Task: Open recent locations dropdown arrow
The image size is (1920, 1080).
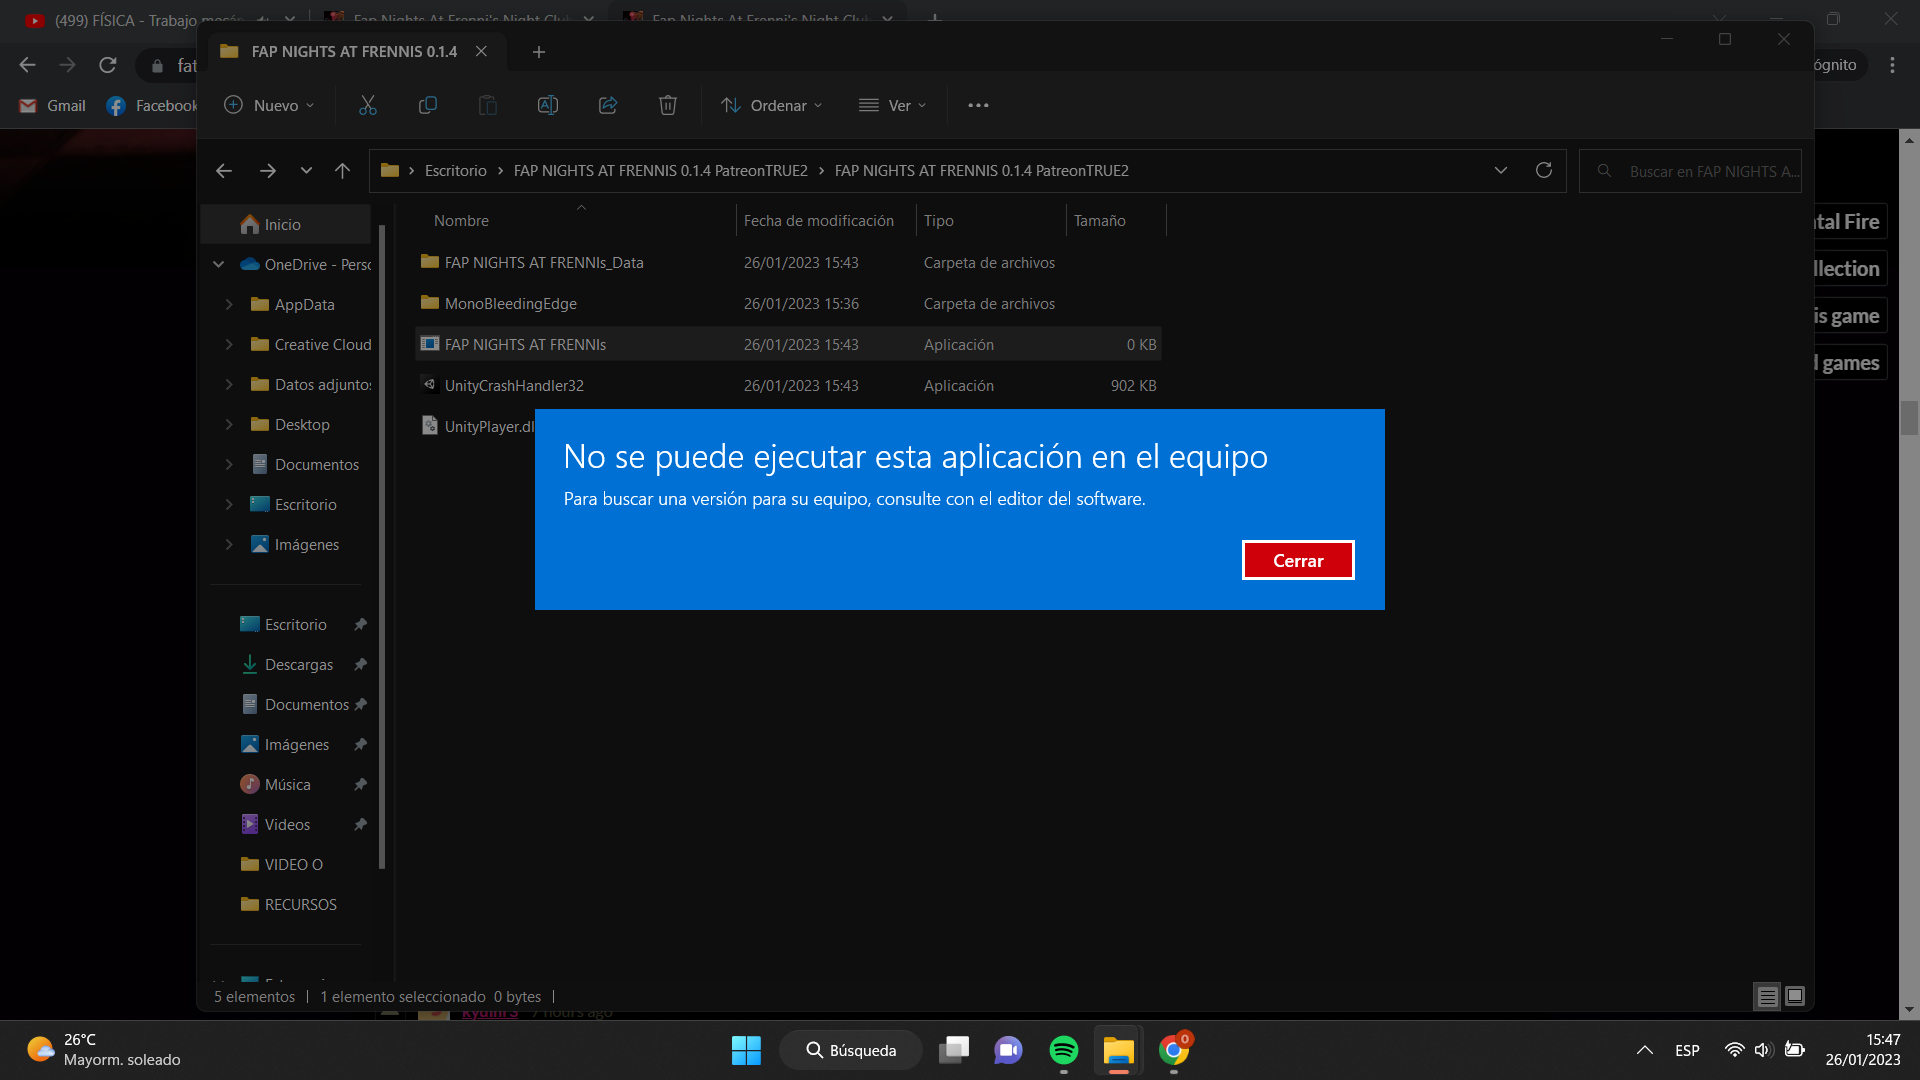Action: coord(306,171)
